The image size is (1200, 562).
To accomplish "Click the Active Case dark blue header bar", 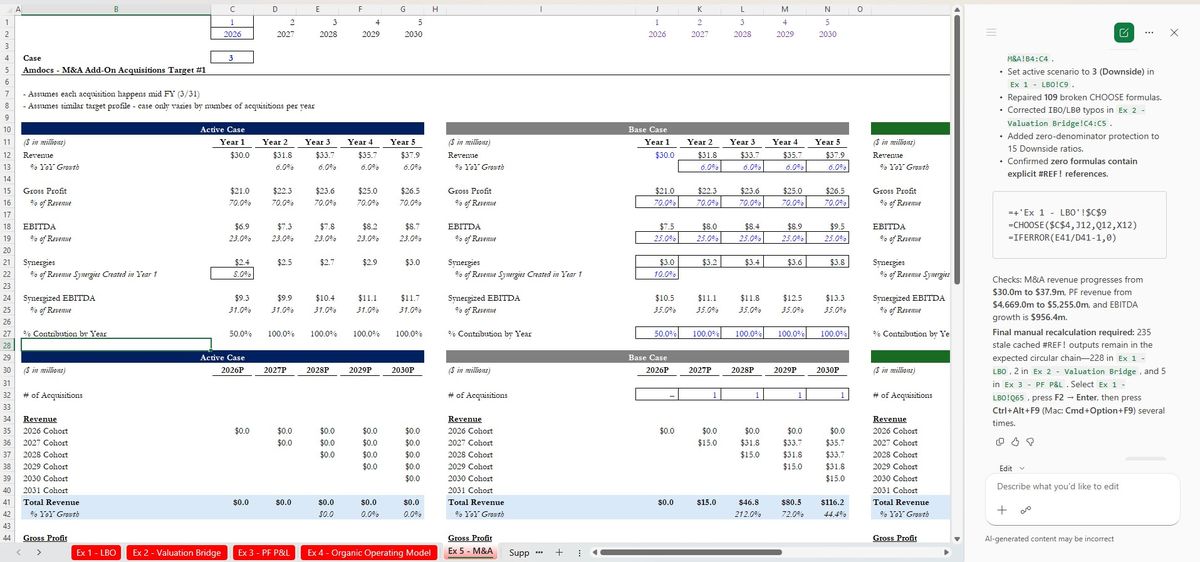I will 222,130.
